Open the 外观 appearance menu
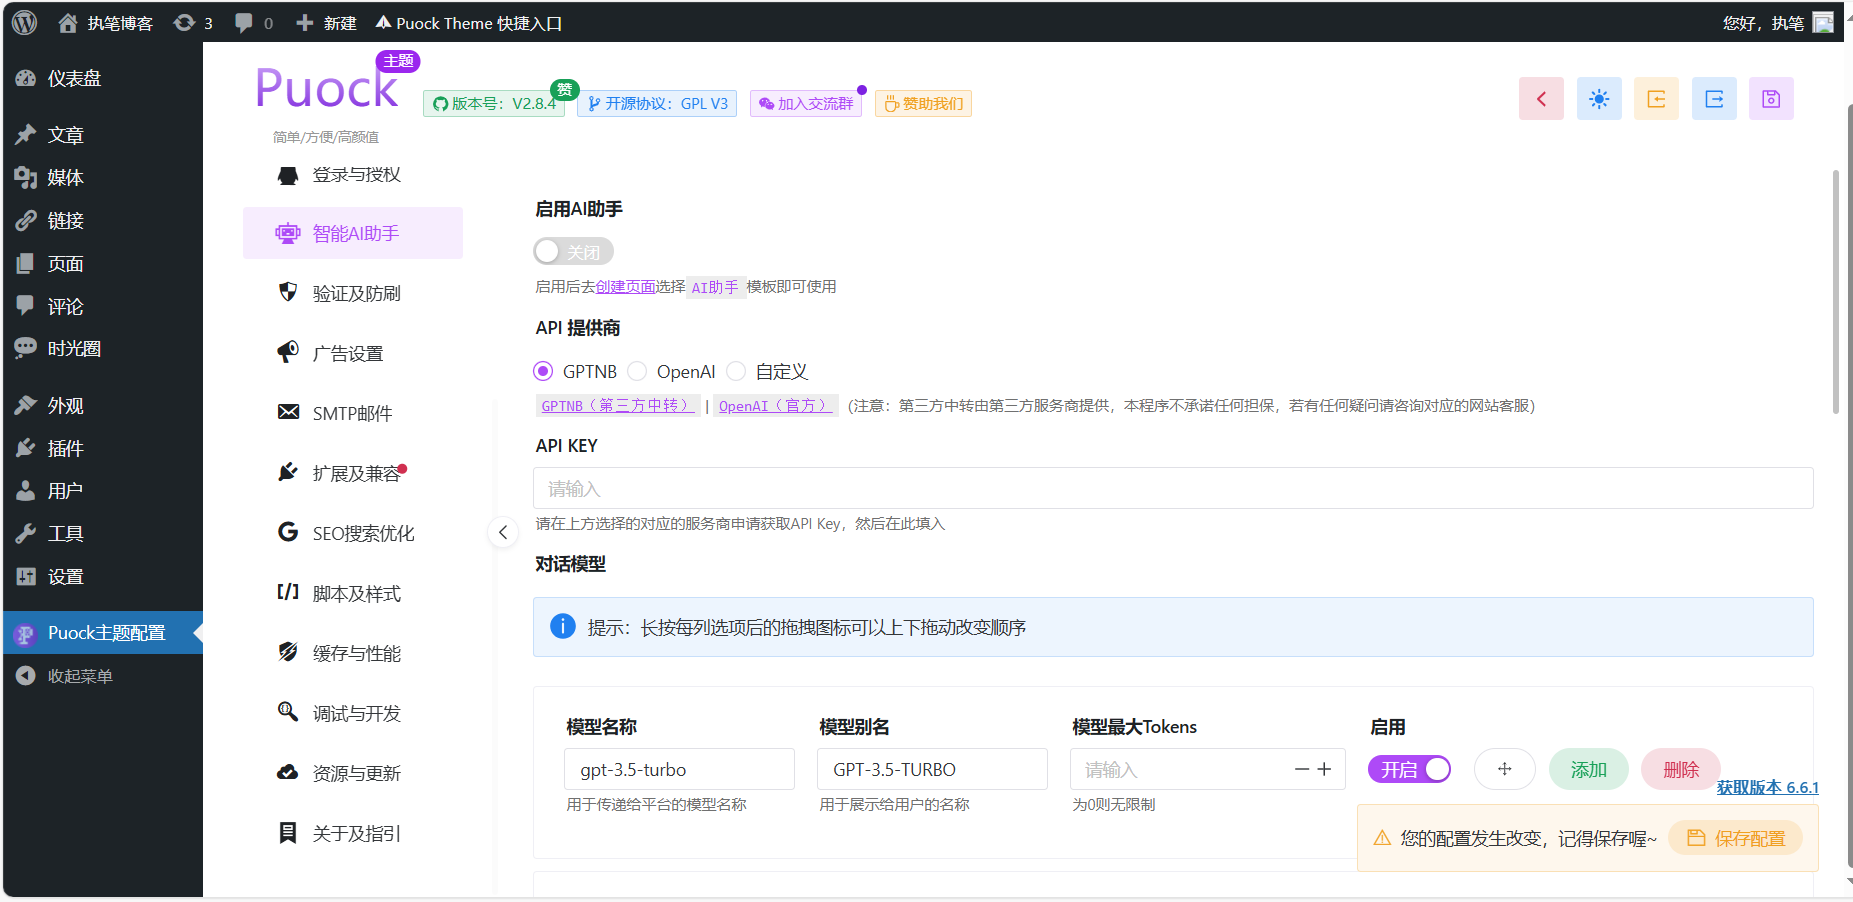The width and height of the screenshot is (1853, 902). (103, 406)
